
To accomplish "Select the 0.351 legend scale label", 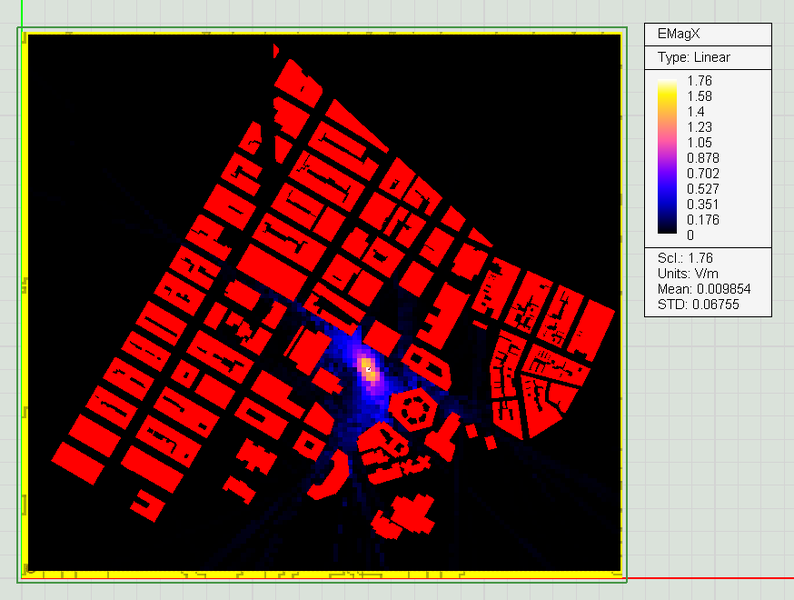I will [703, 204].
